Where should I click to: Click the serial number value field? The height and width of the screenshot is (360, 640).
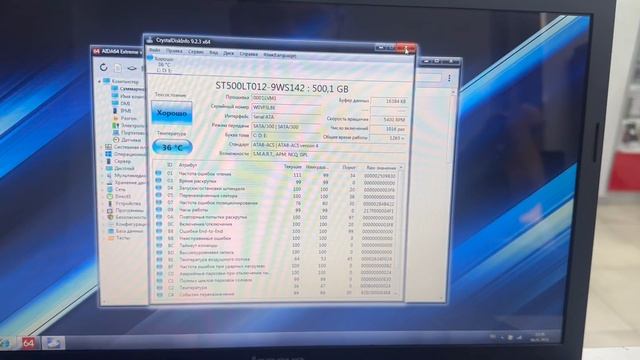286,108
